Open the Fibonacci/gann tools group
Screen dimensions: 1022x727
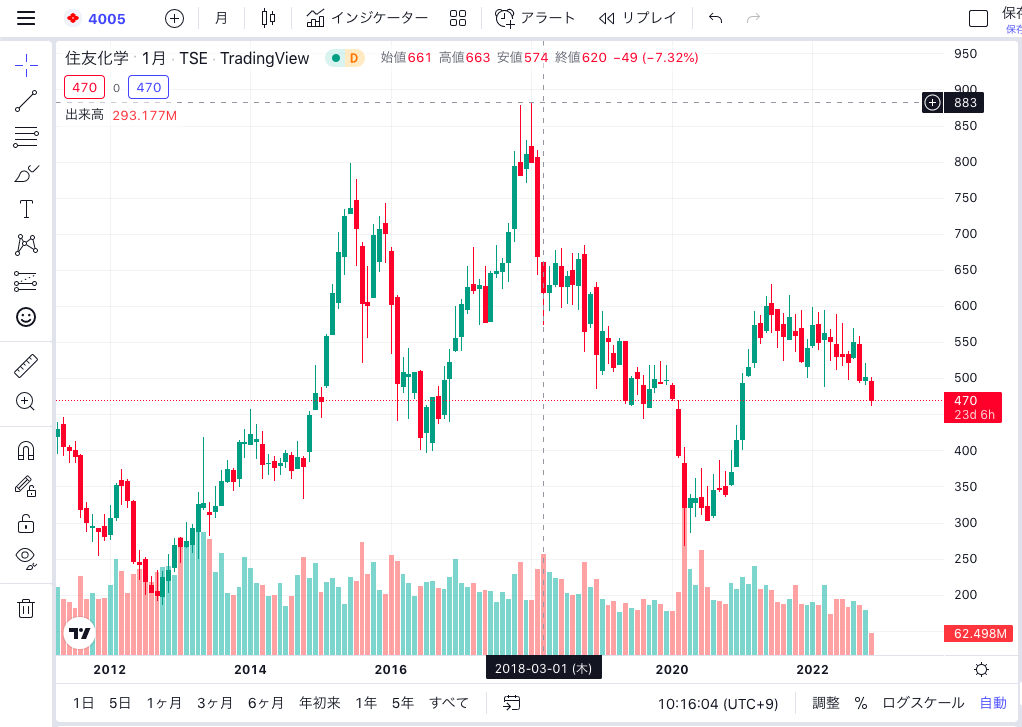point(26,137)
